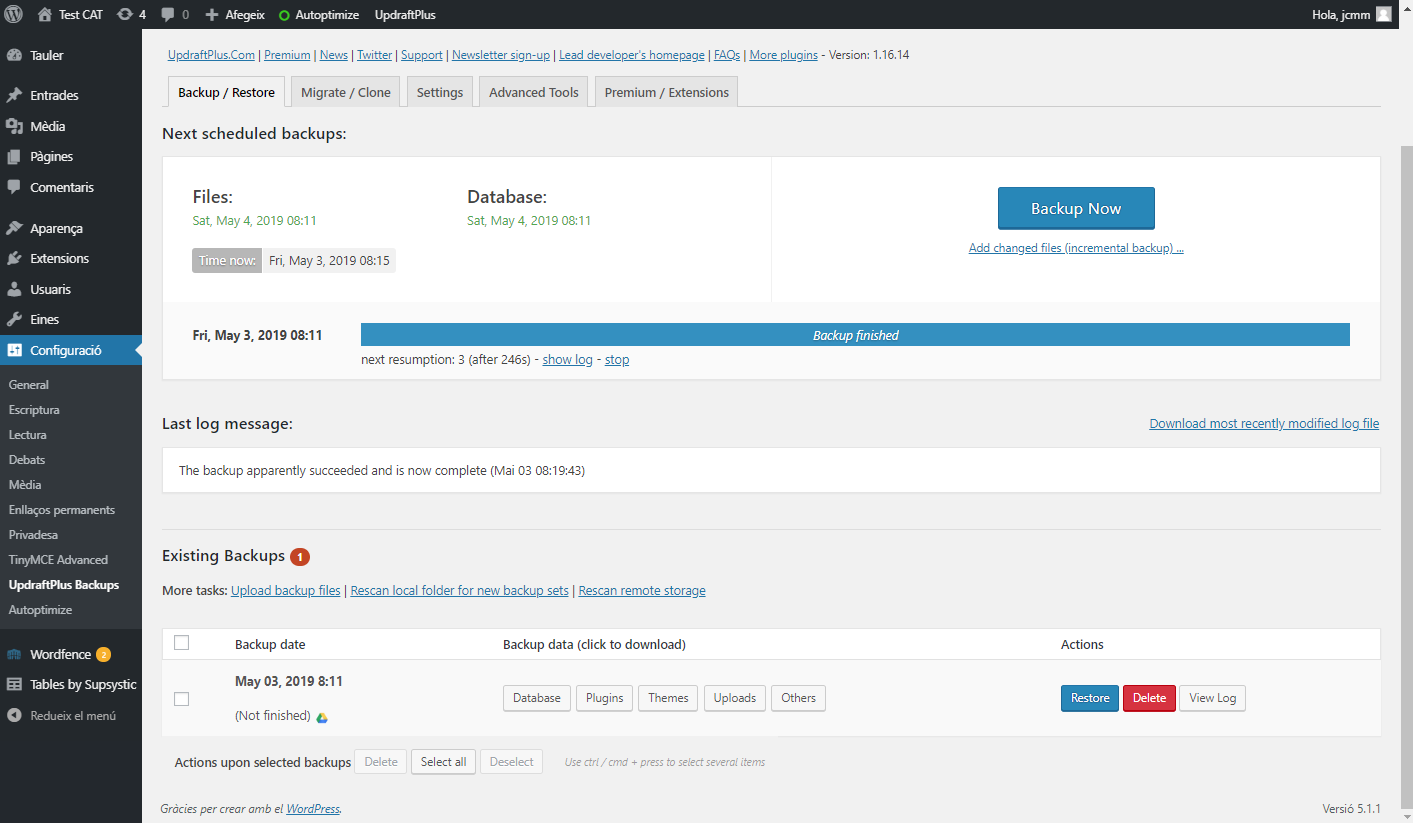Click the Wordfence notification badge
The image size is (1413, 823).
[x=103, y=655]
